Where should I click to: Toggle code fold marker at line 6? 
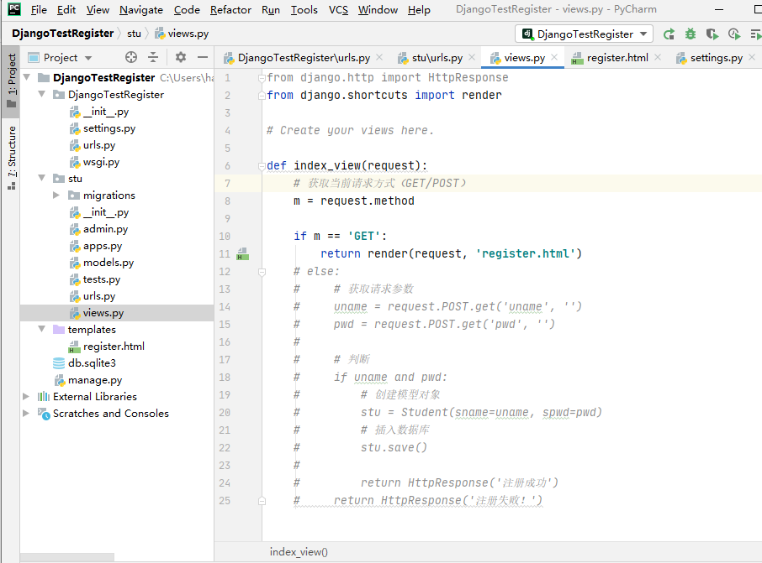coord(261,166)
